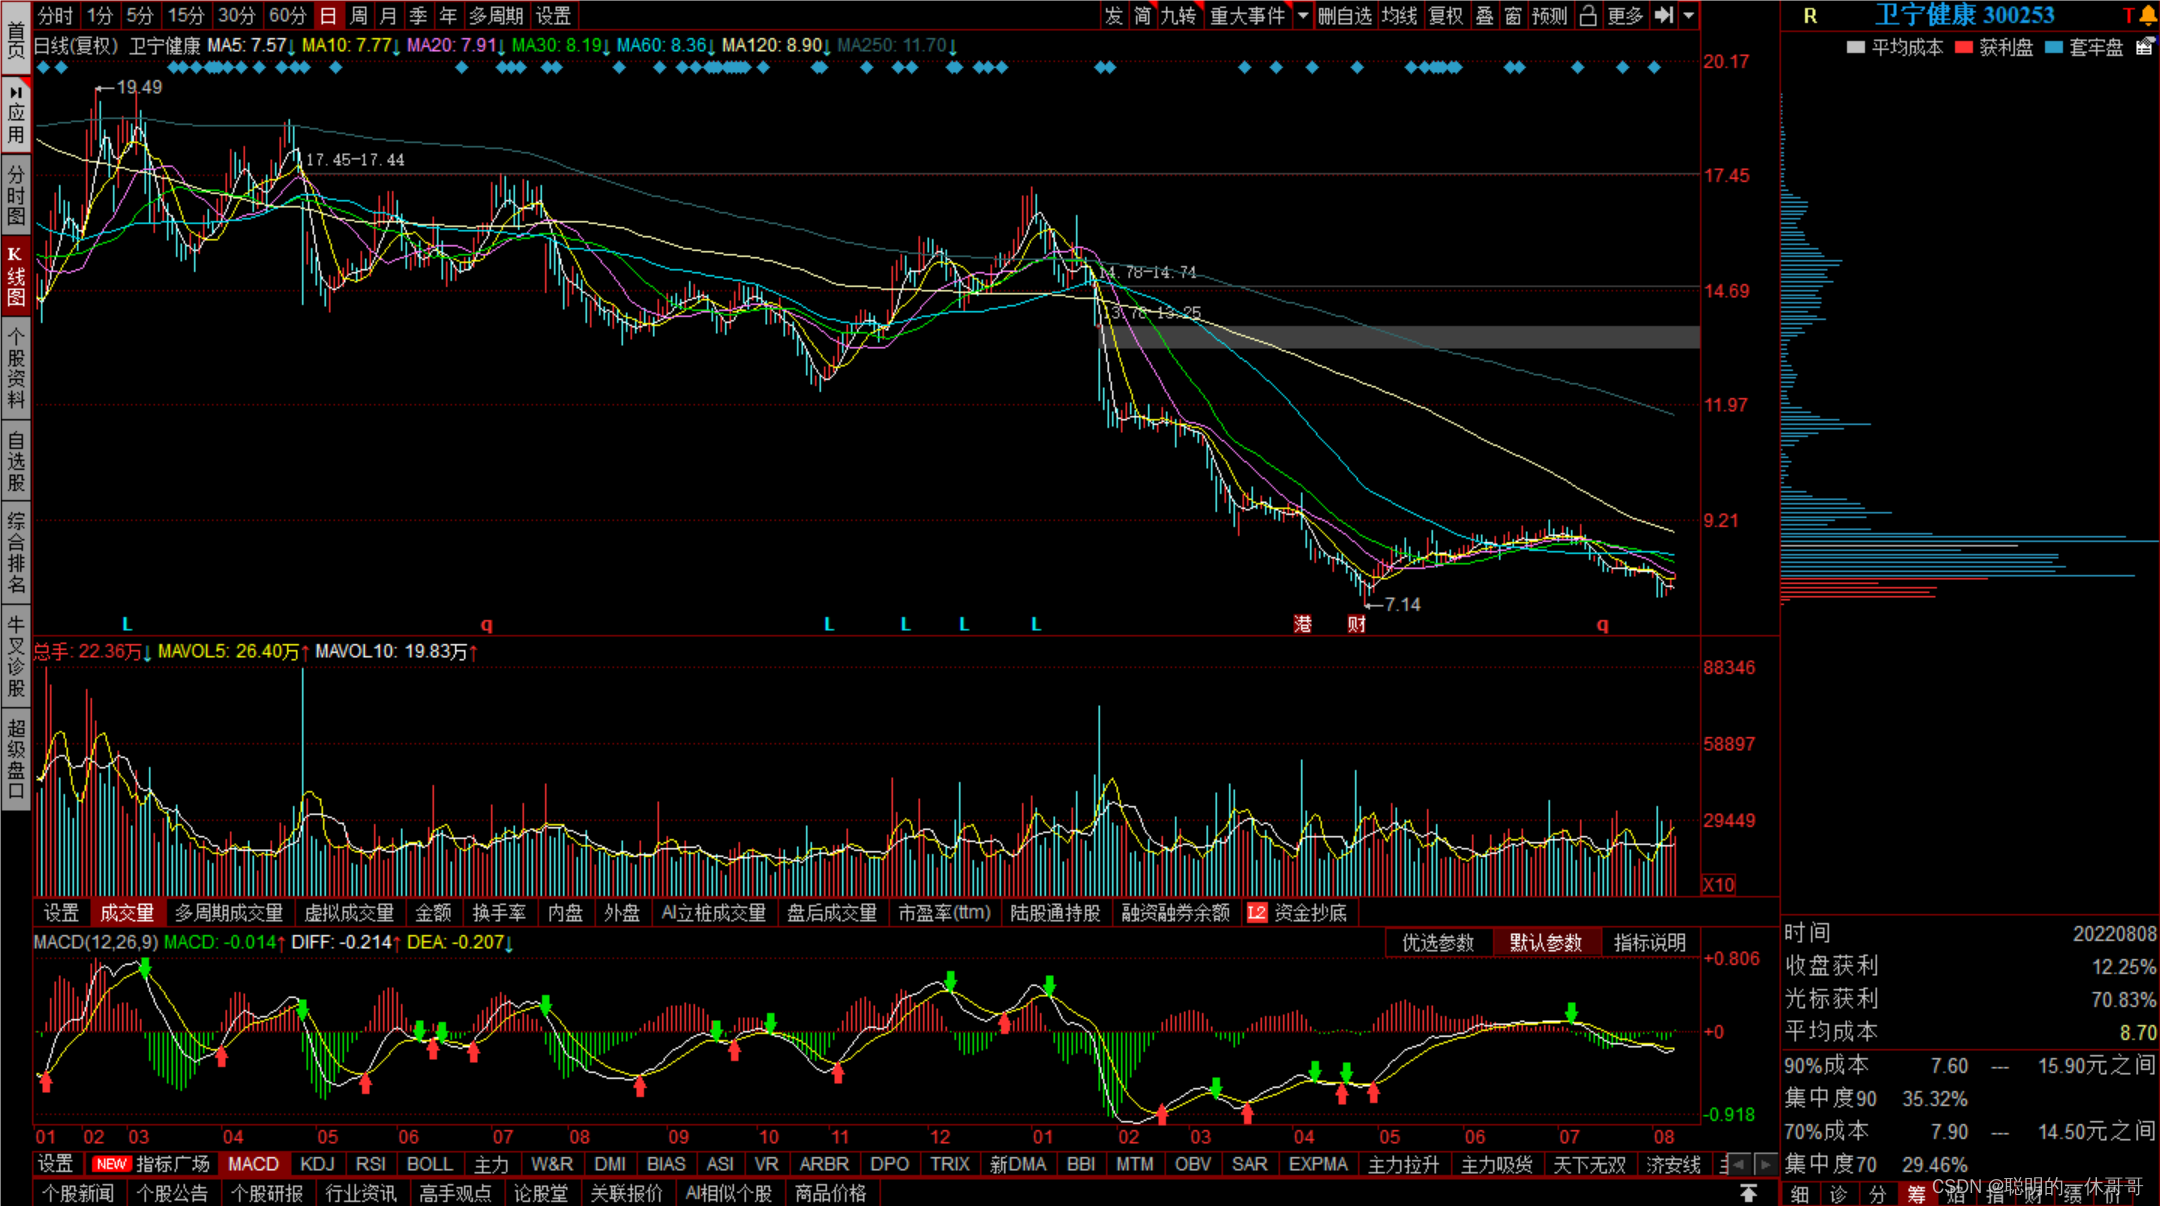
Task: Open the dropdown arrow after jump-to-end icon
Action: click(1689, 15)
